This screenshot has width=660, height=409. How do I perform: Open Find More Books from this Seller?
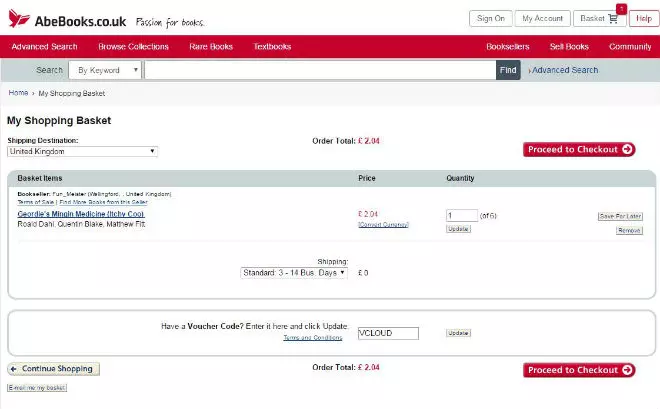tap(104, 202)
